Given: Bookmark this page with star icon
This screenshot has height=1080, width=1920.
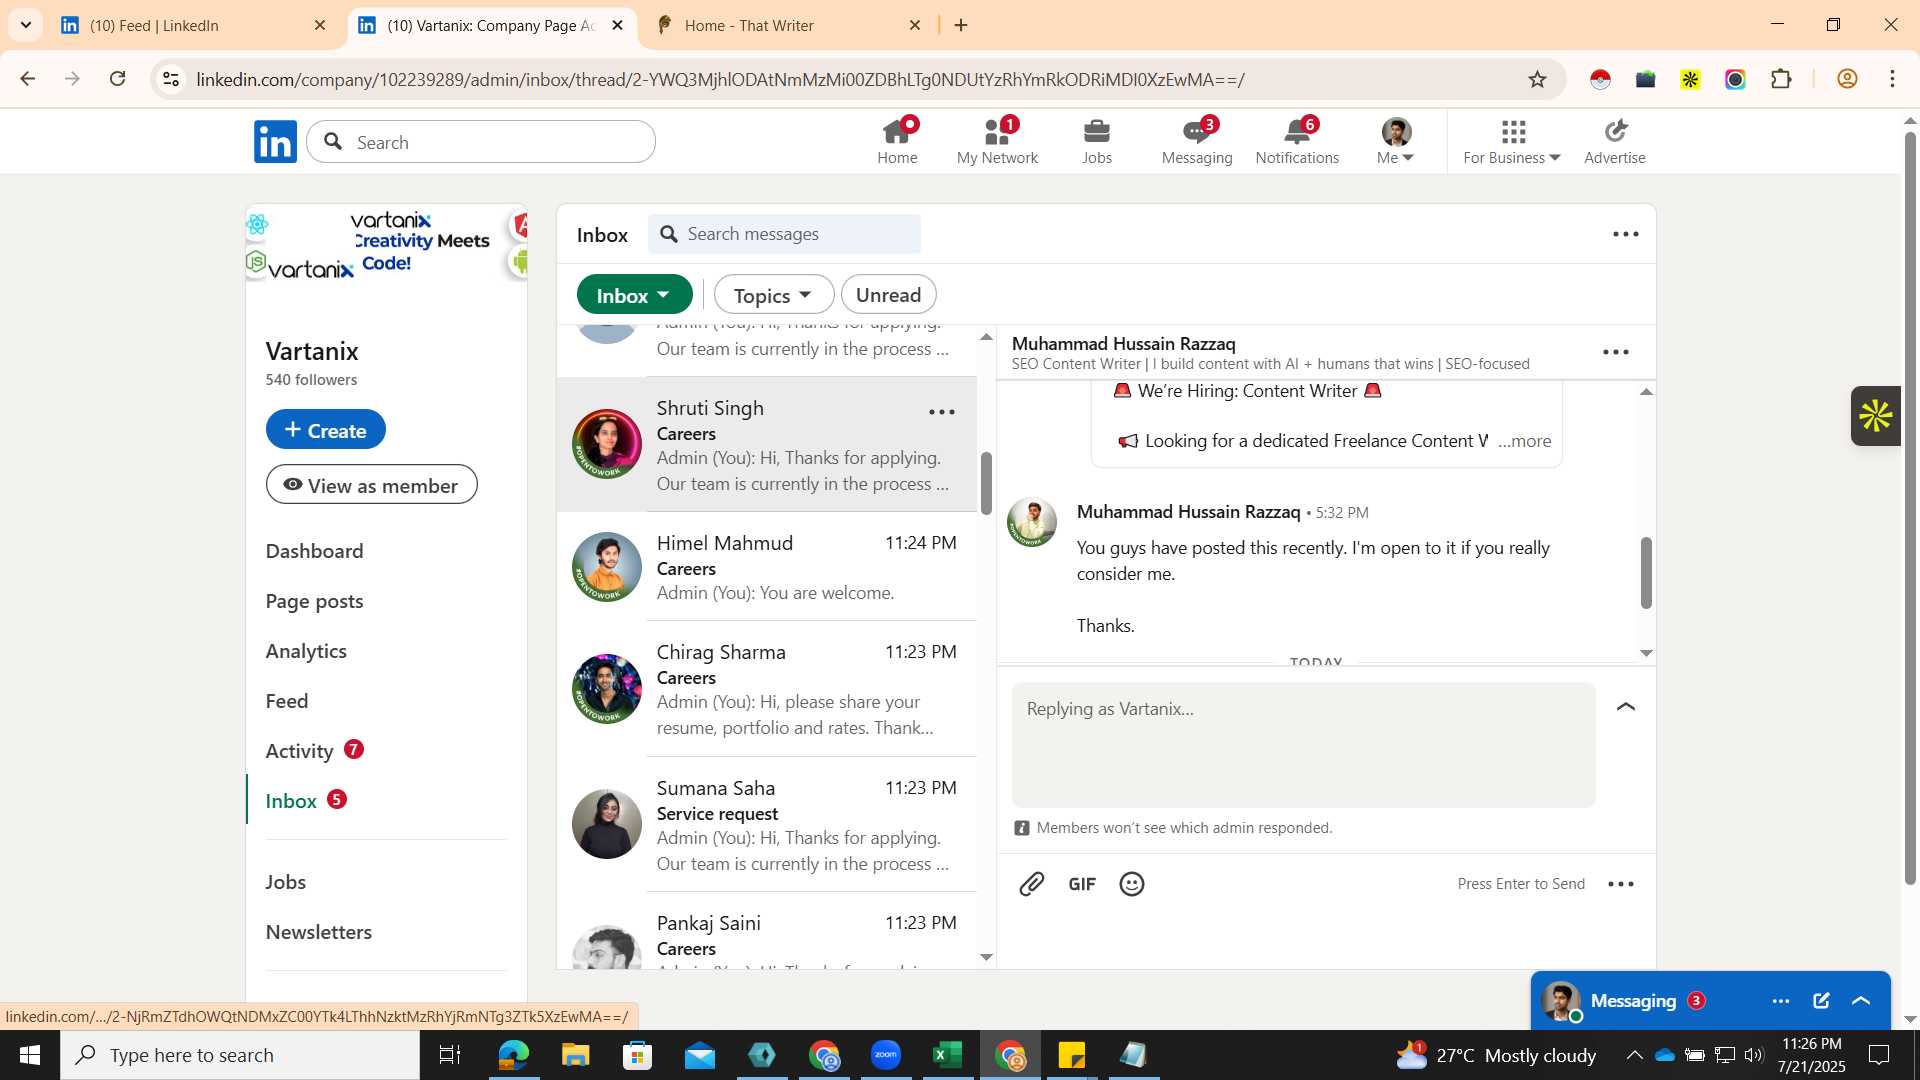Looking at the screenshot, I should pos(1537,79).
